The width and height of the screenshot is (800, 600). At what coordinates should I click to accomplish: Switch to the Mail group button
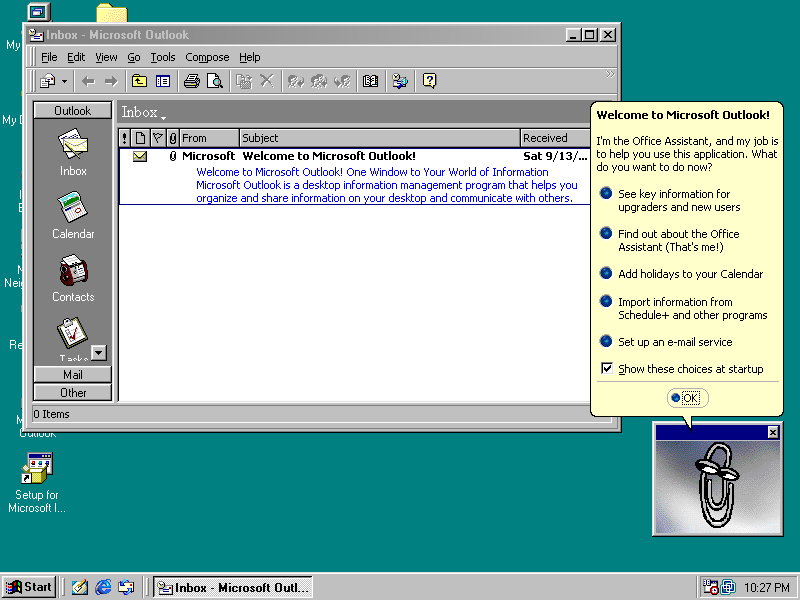pyautogui.click(x=72, y=375)
